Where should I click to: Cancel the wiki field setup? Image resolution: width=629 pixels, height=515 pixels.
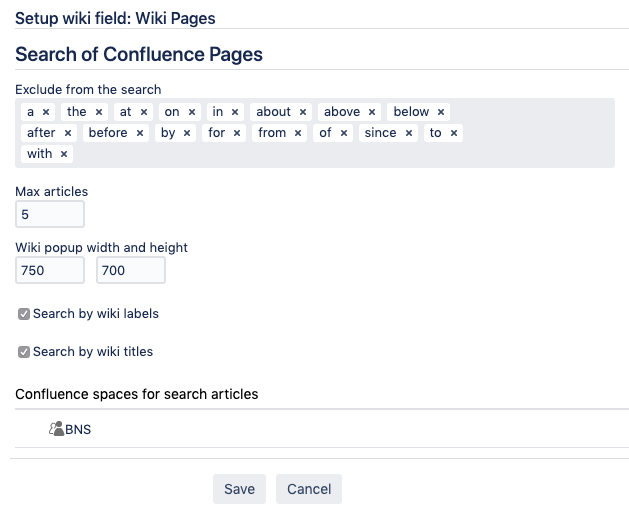point(309,489)
